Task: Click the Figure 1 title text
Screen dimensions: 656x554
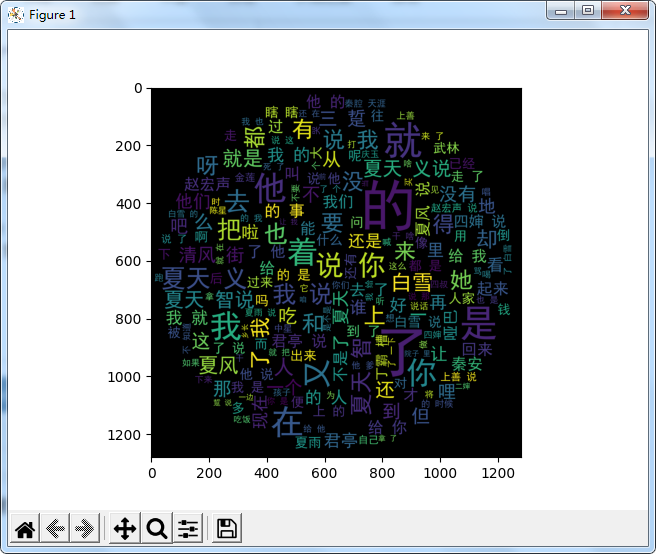Action: (x=54, y=14)
